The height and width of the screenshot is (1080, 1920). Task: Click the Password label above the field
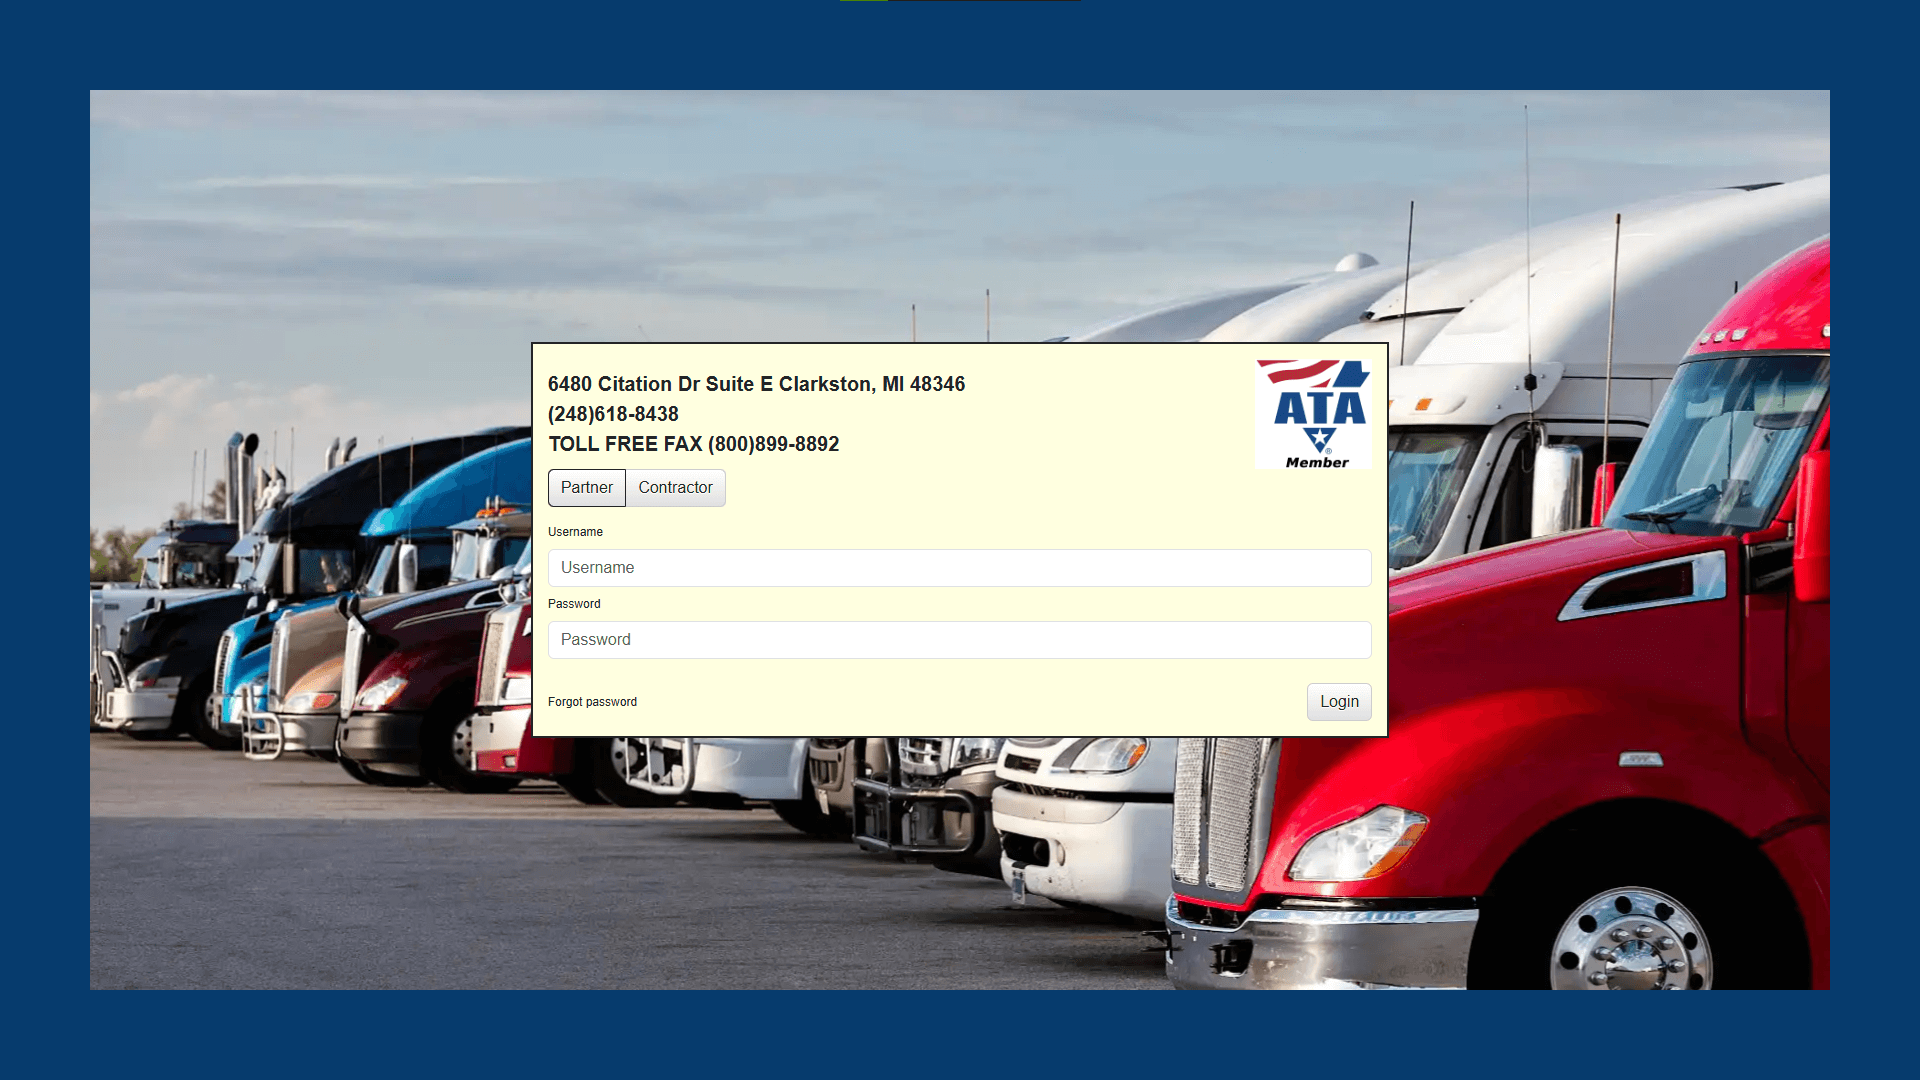coord(574,604)
